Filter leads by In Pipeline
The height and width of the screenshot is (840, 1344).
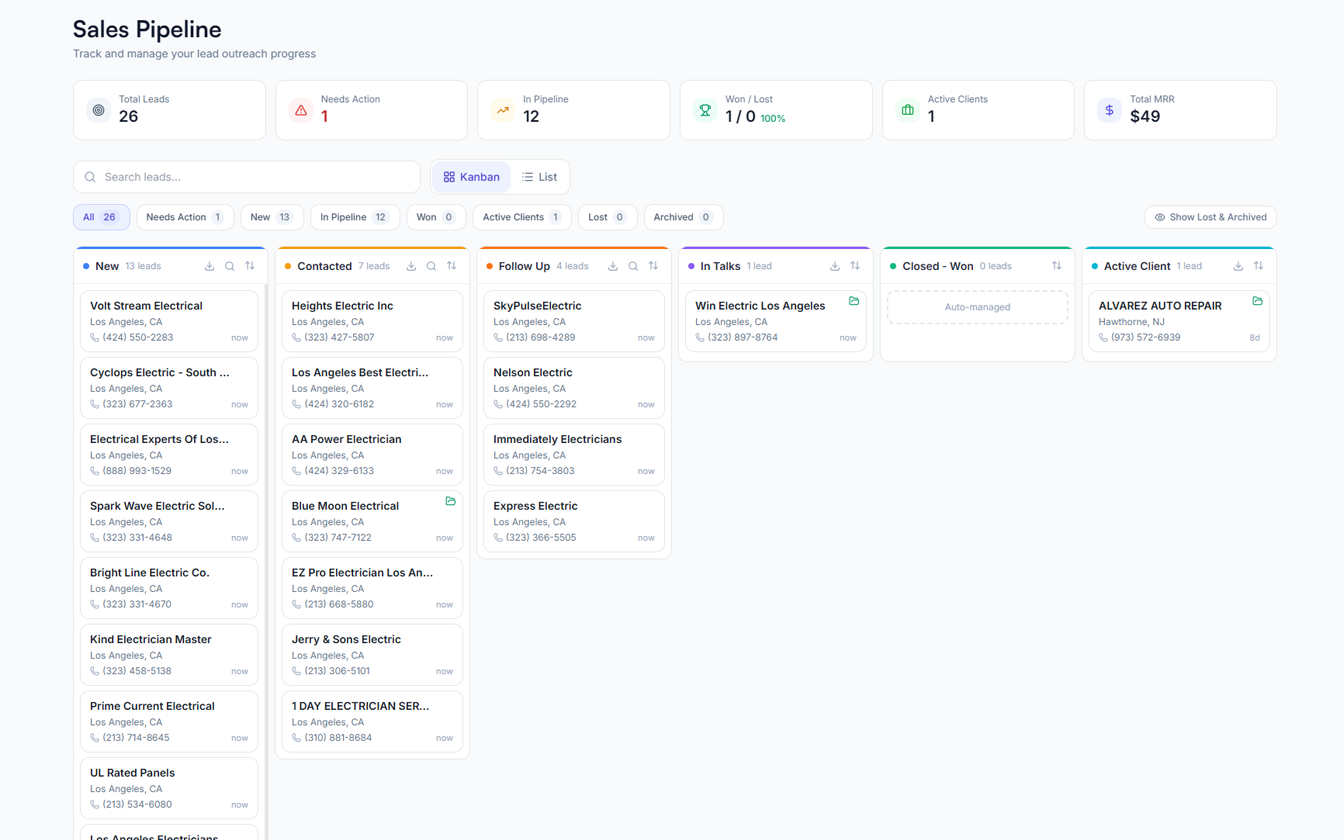pyautogui.click(x=355, y=217)
